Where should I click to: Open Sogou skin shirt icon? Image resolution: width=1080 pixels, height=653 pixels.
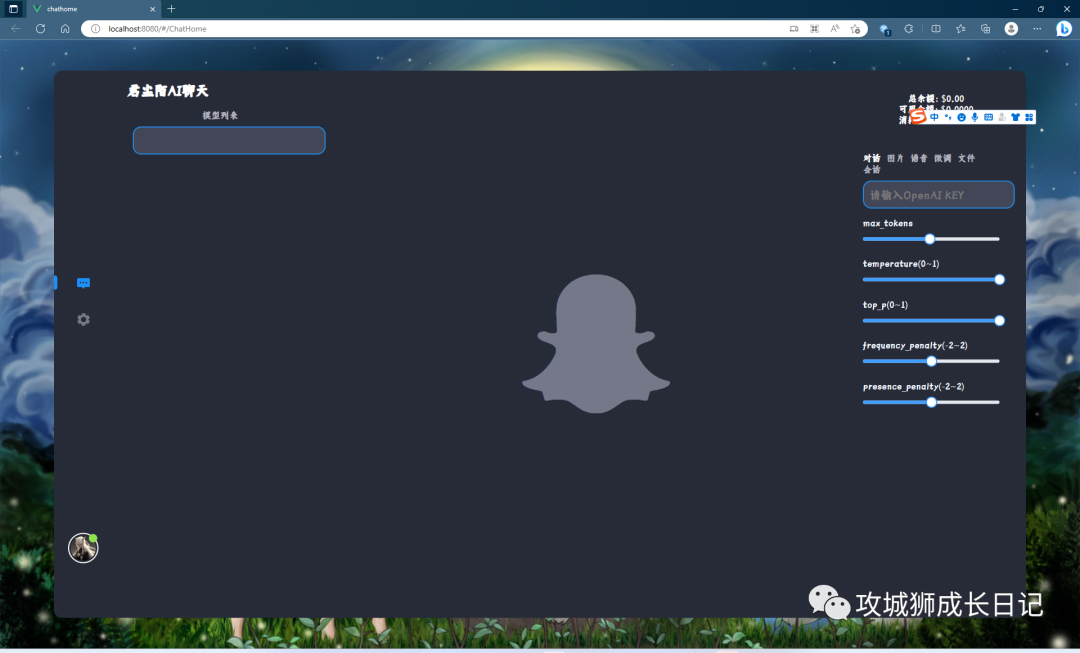(x=1015, y=117)
